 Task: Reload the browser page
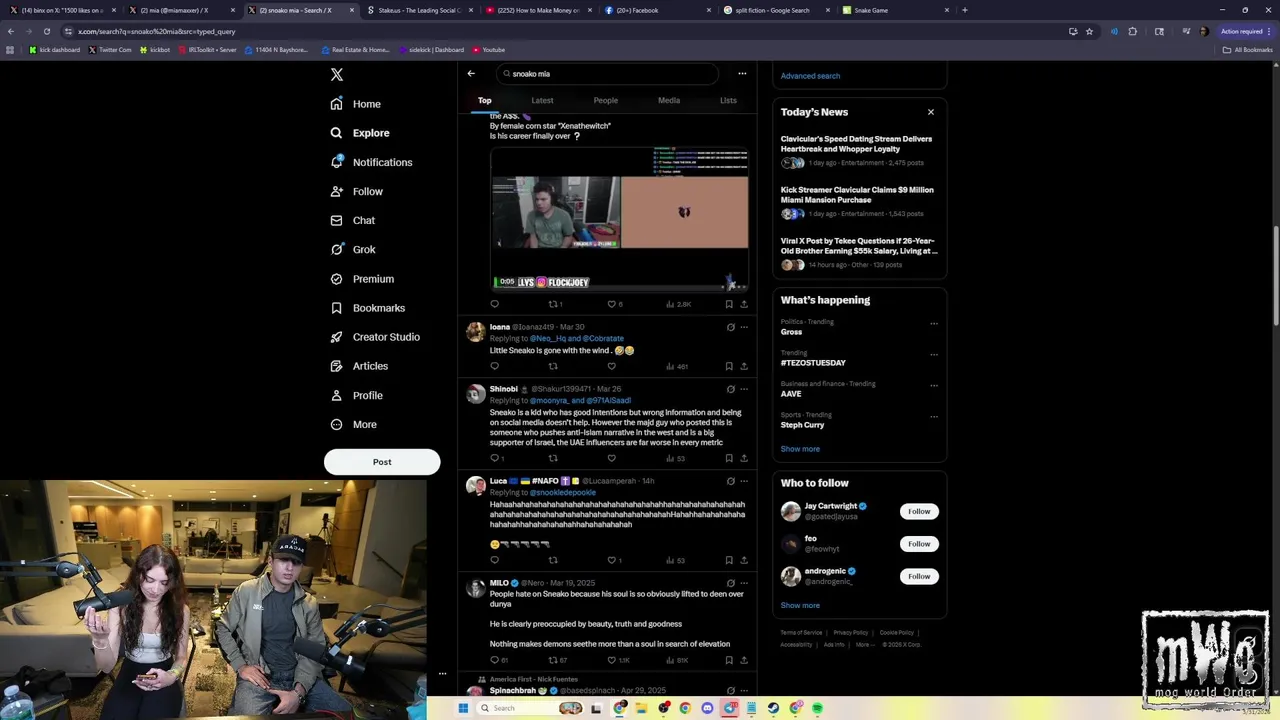46,31
